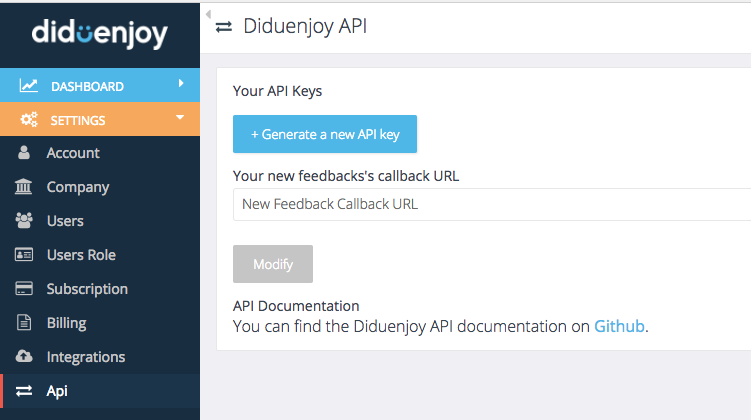Go to Company settings
This screenshot has height=420, width=751.
[x=100, y=187]
